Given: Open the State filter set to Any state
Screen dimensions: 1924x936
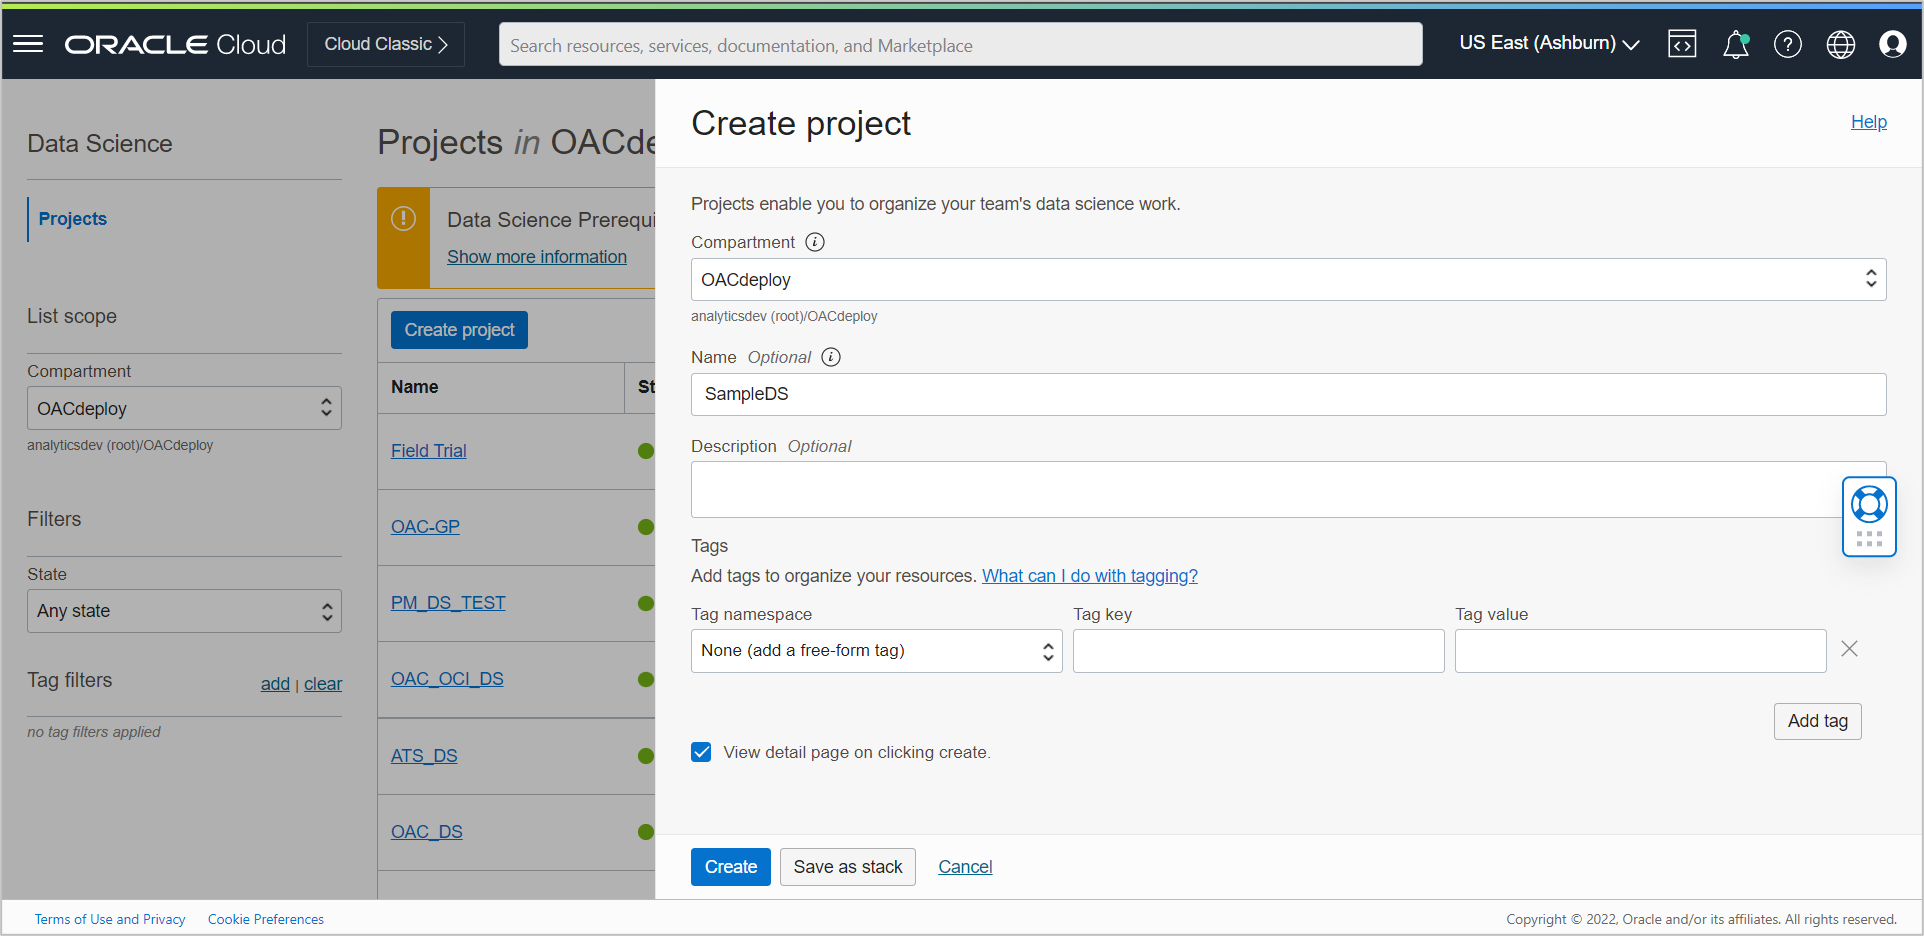Looking at the screenshot, I should coord(183,610).
